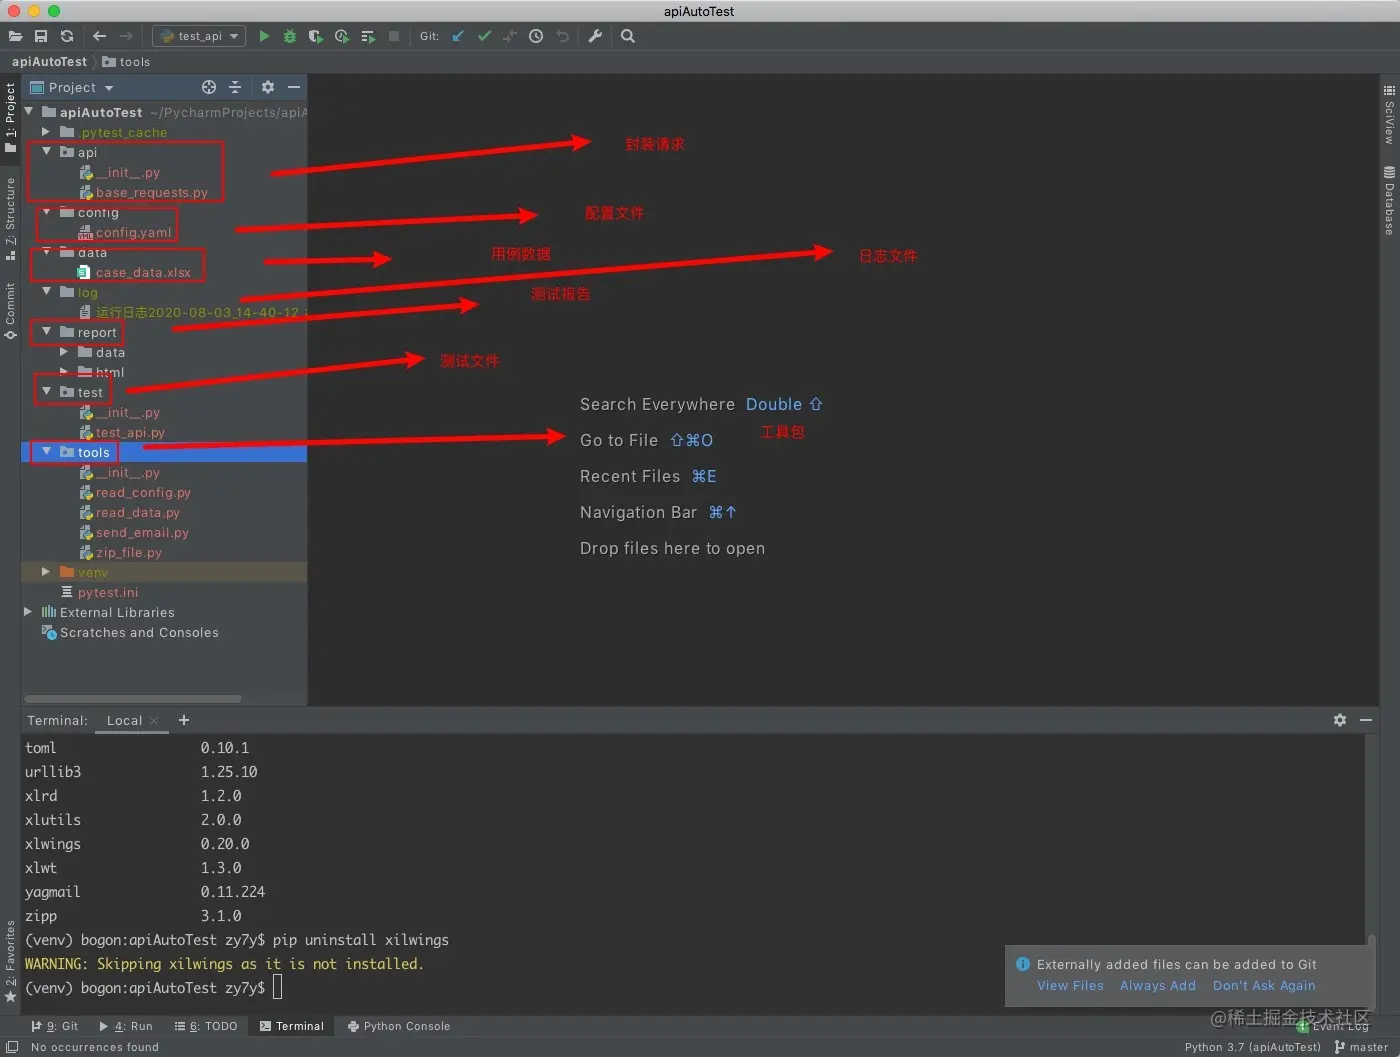This screenshot has height=1057, width=1400.
Task: Open the TODO tool window tab
Action: [206, 1026]
